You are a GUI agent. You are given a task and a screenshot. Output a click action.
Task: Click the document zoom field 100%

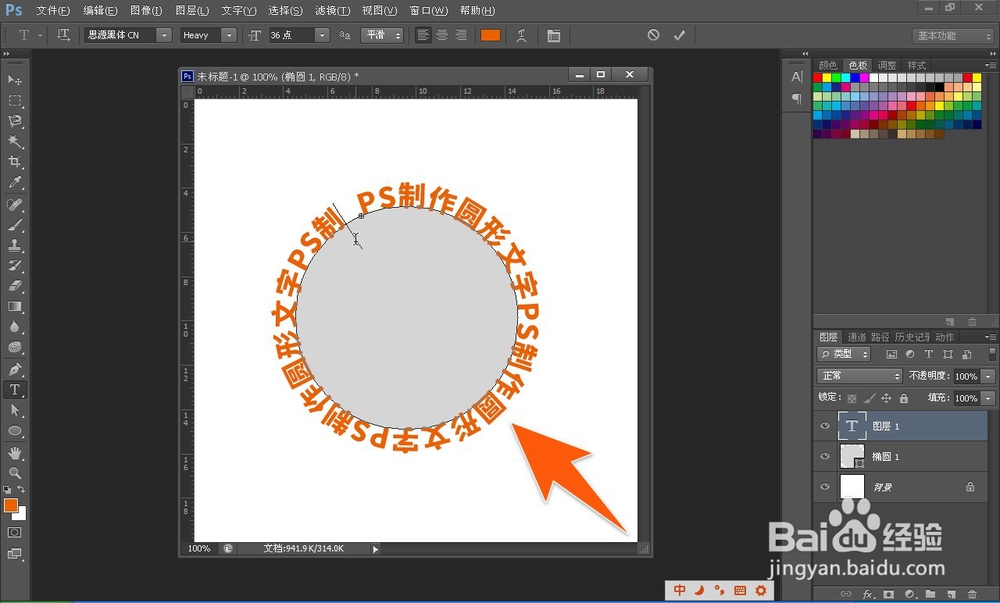[x=199, y=548]
